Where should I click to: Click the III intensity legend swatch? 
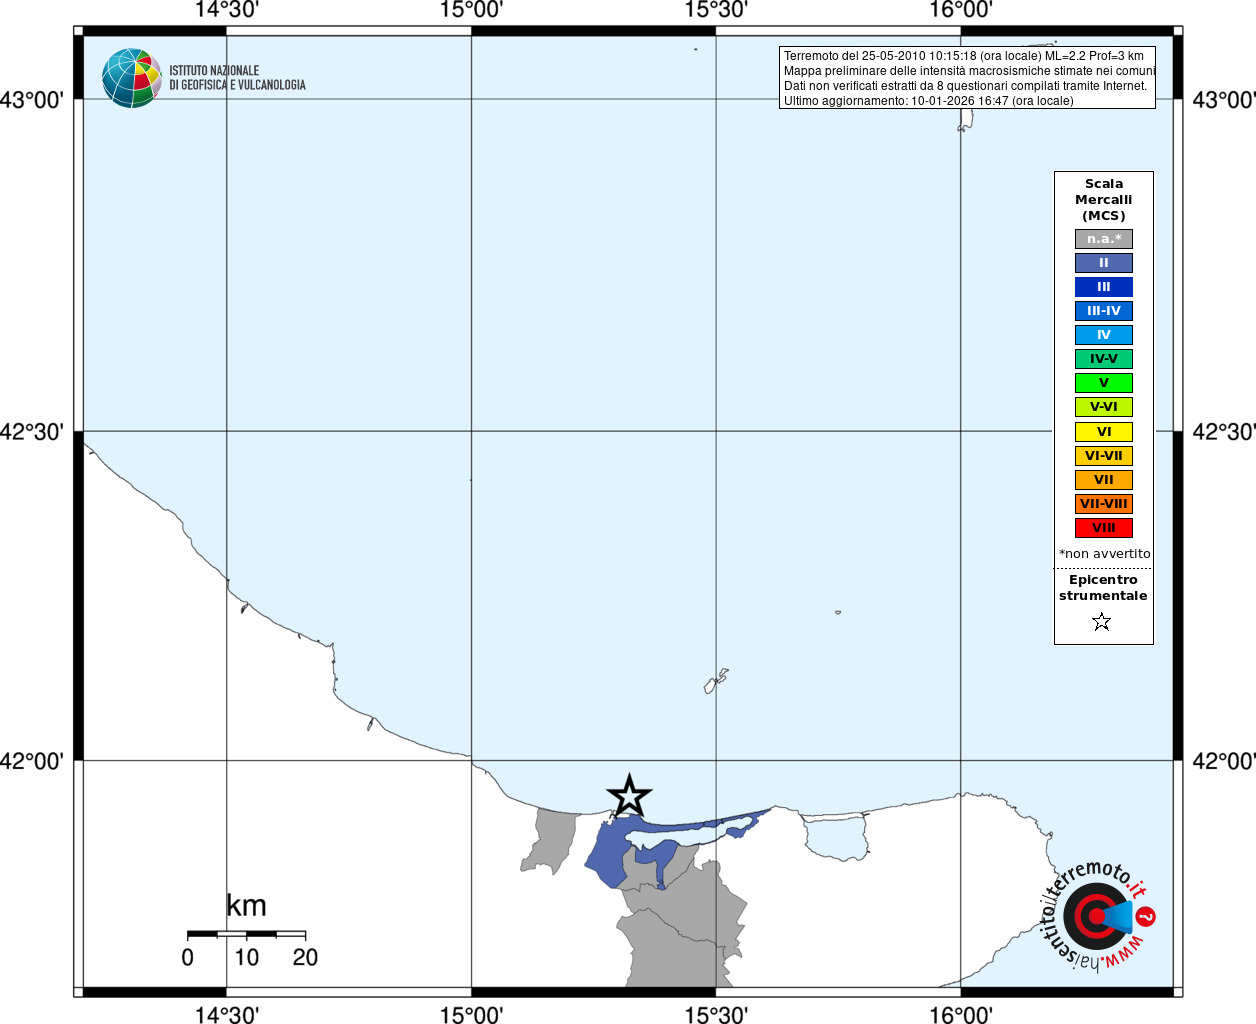click(x=1104, y=287)
